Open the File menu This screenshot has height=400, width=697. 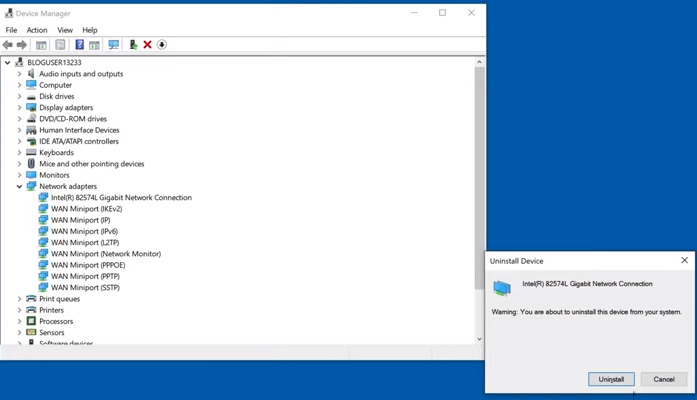pyautogui.click(x=11, y=30)
